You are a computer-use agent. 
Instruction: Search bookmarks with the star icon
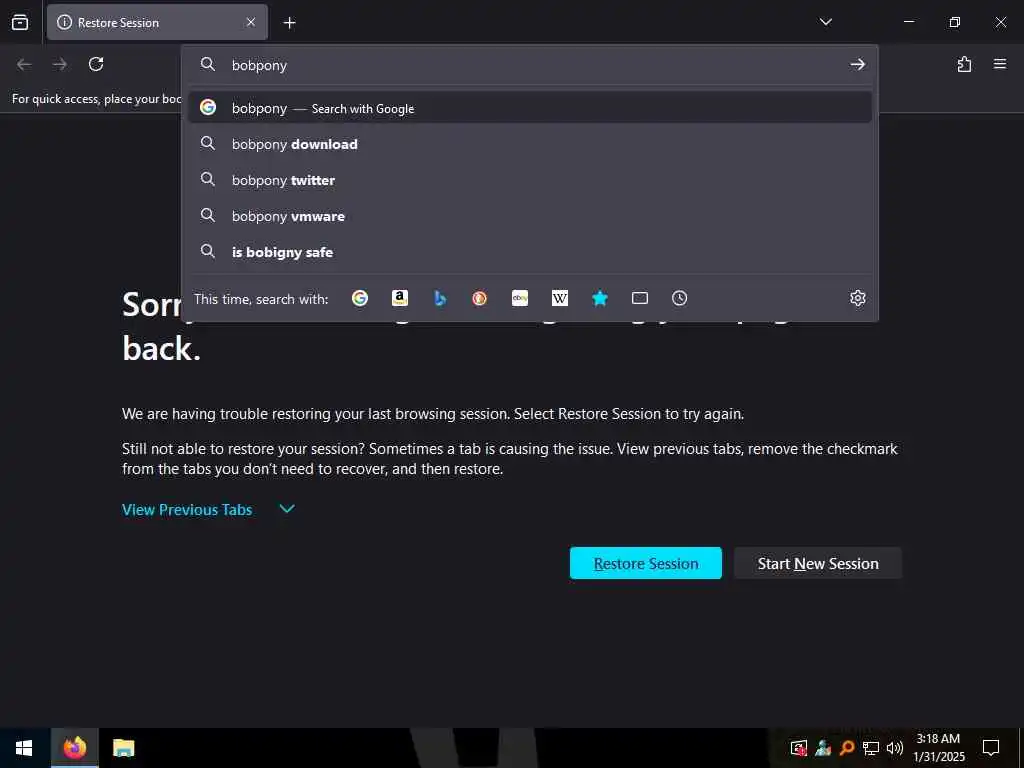coord(600,298)
